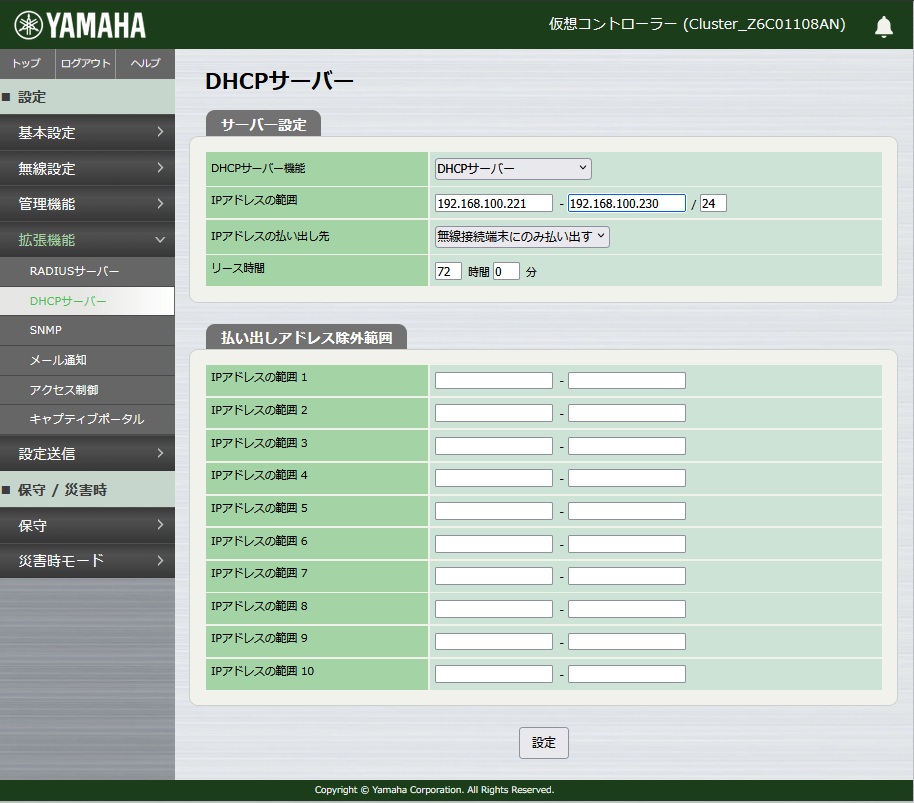Expand the 無線設定 menu
Image resolution: width=914 pixels, height=803 pixels.
click(x=87, y=168)
